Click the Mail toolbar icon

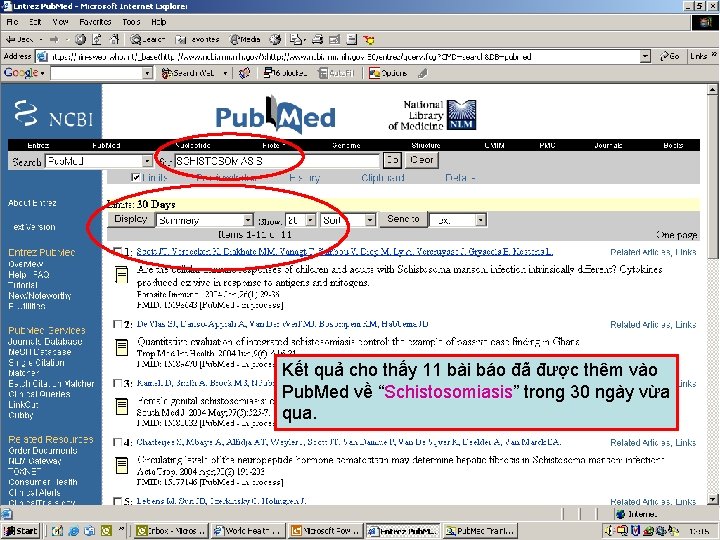(296, 39)
